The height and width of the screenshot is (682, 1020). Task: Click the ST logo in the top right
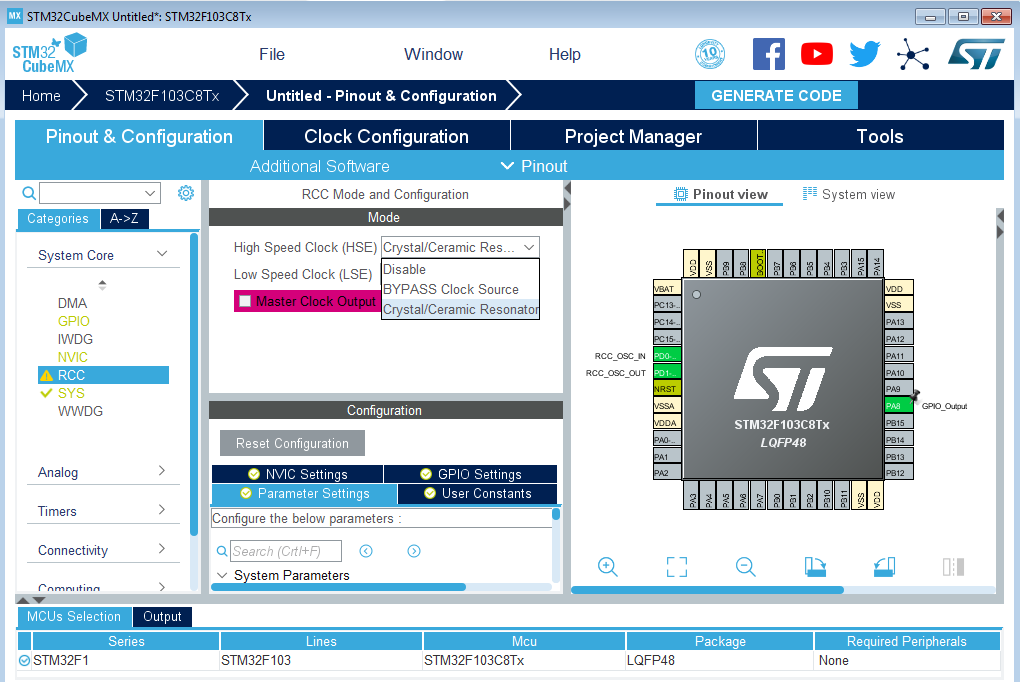tap(975, 53)
